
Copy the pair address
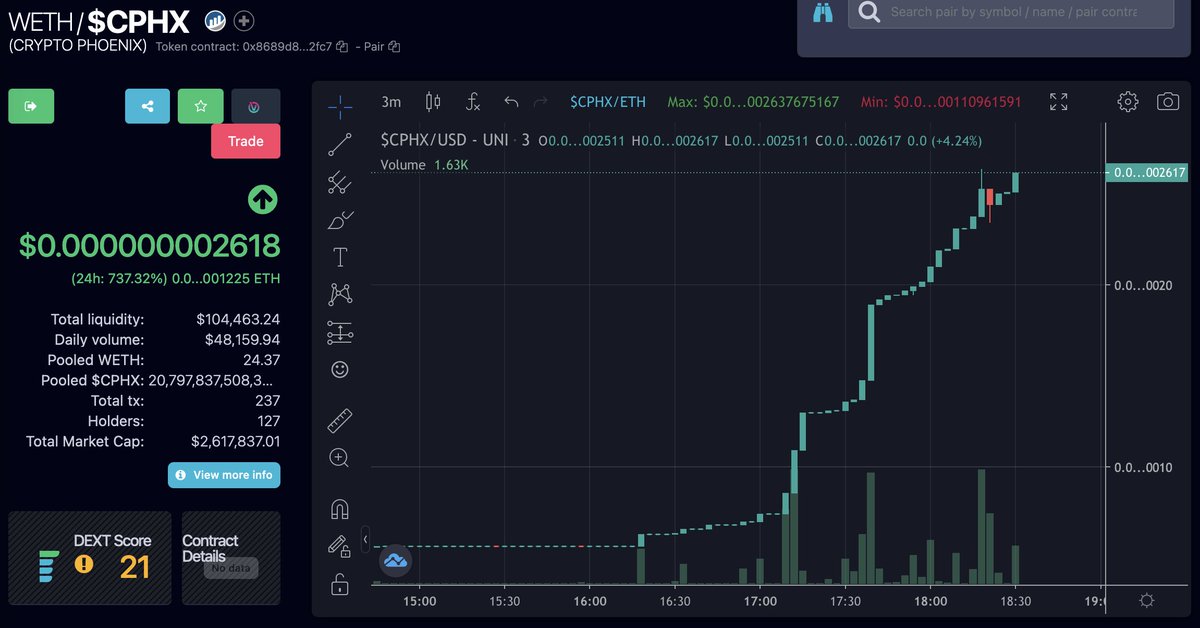[x=394, y=46]
